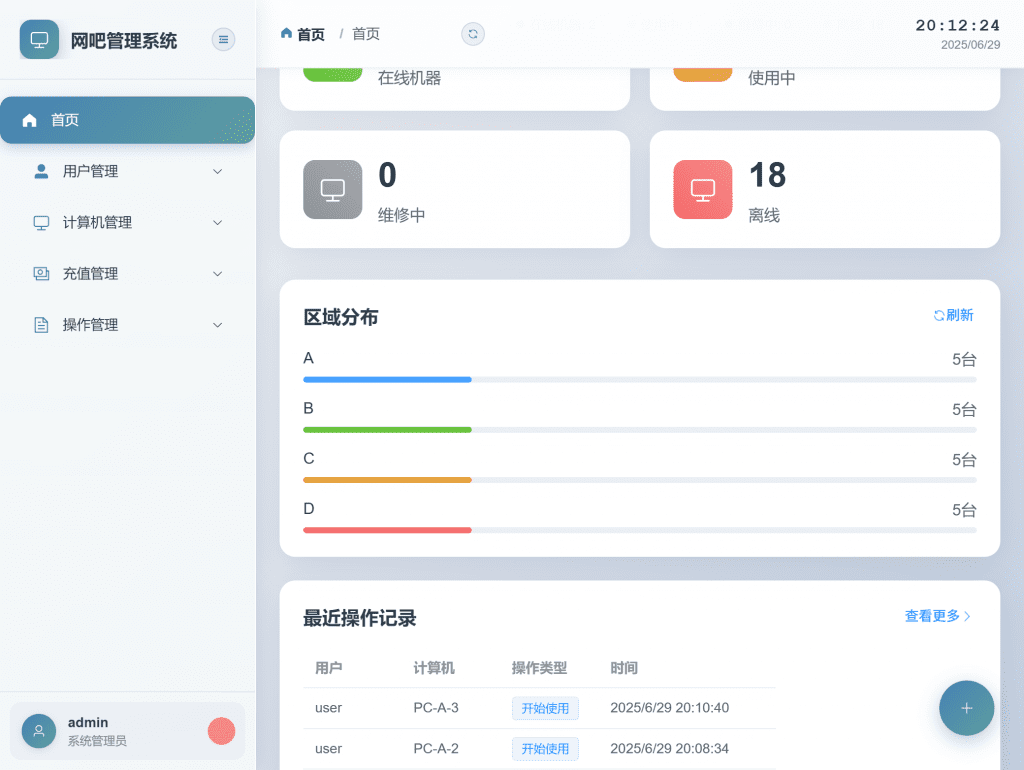Click the home icon in the breadcrumb

pyautogui.click(x=287, y=34)
